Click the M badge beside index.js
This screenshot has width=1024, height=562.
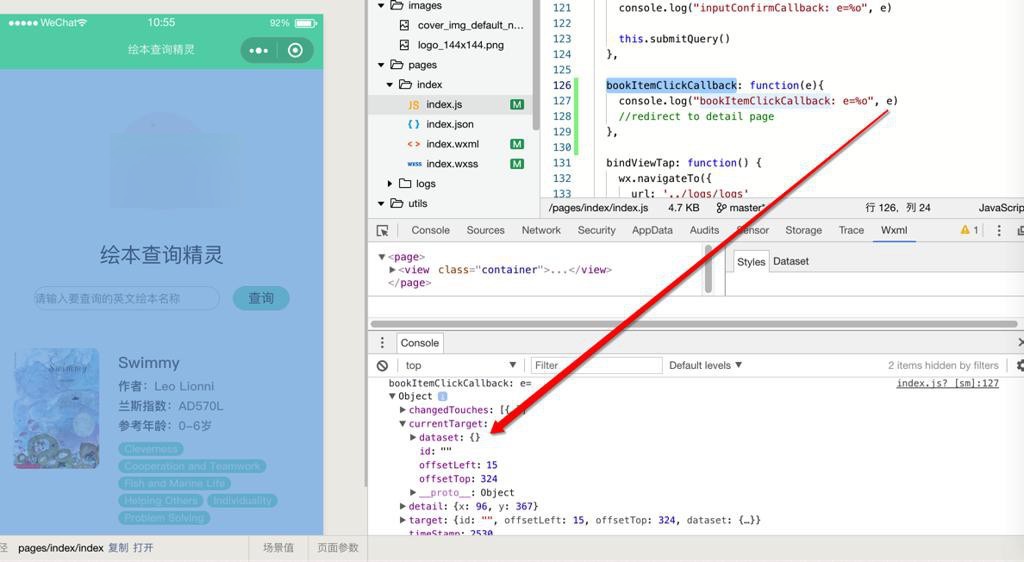tap(517, 104)
